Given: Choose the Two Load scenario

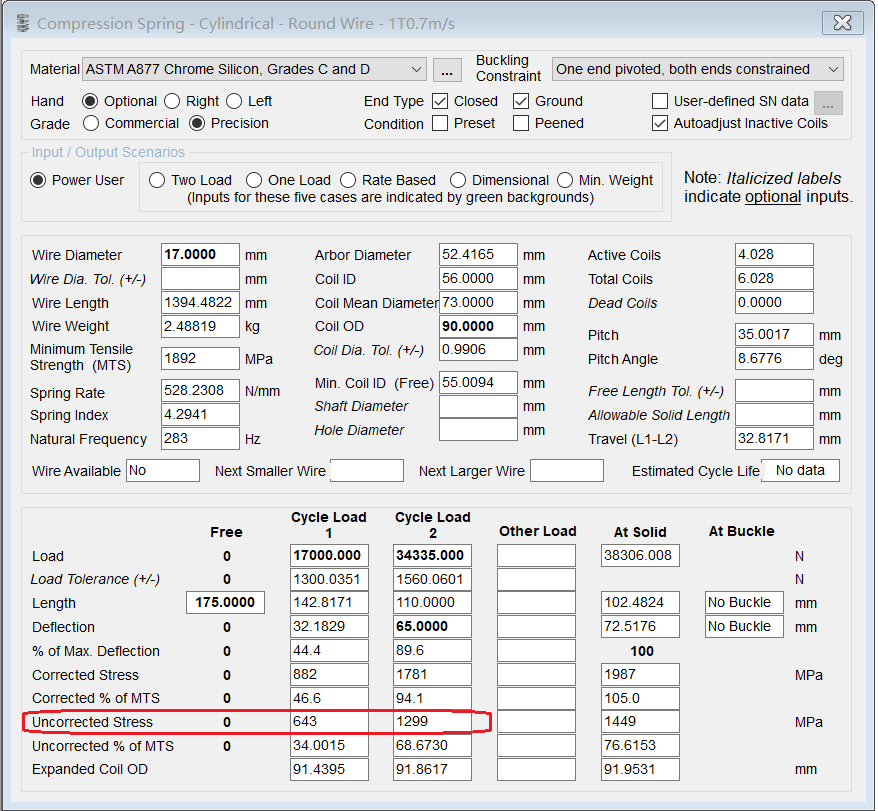Looking at the screenshot, I should click(157, 180).
